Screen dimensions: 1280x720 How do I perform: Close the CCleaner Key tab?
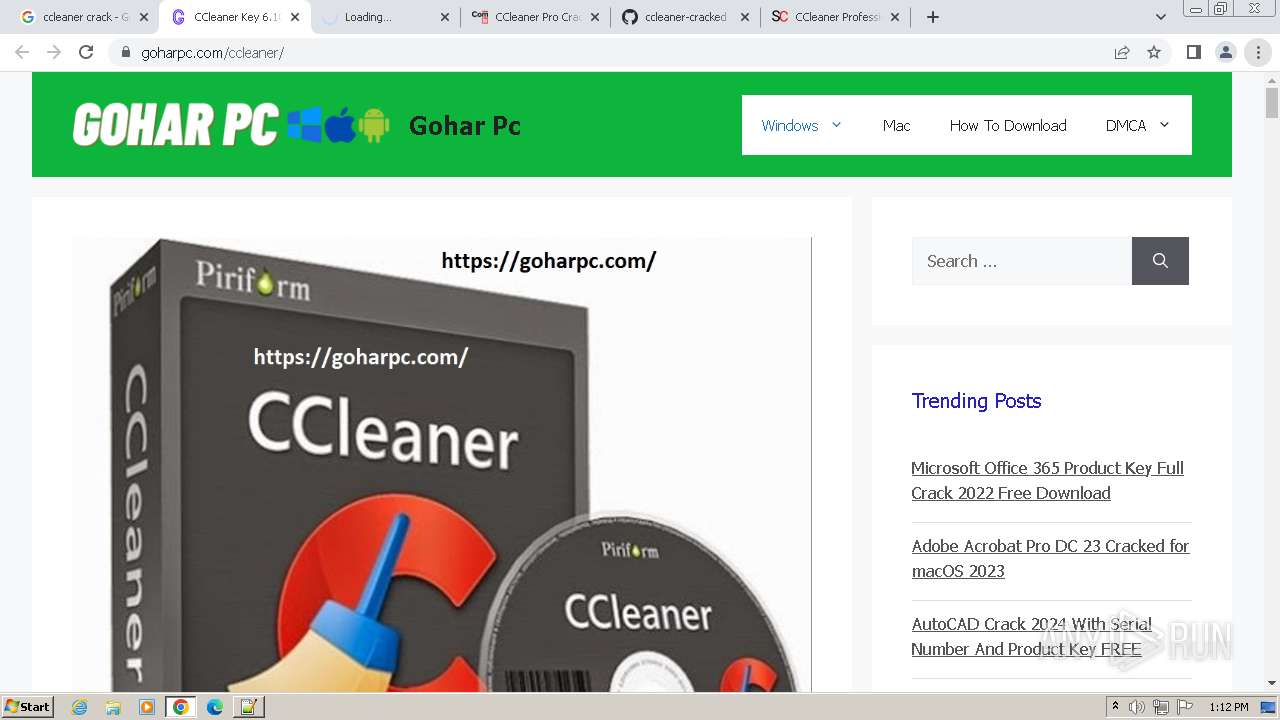pos(295,17)
